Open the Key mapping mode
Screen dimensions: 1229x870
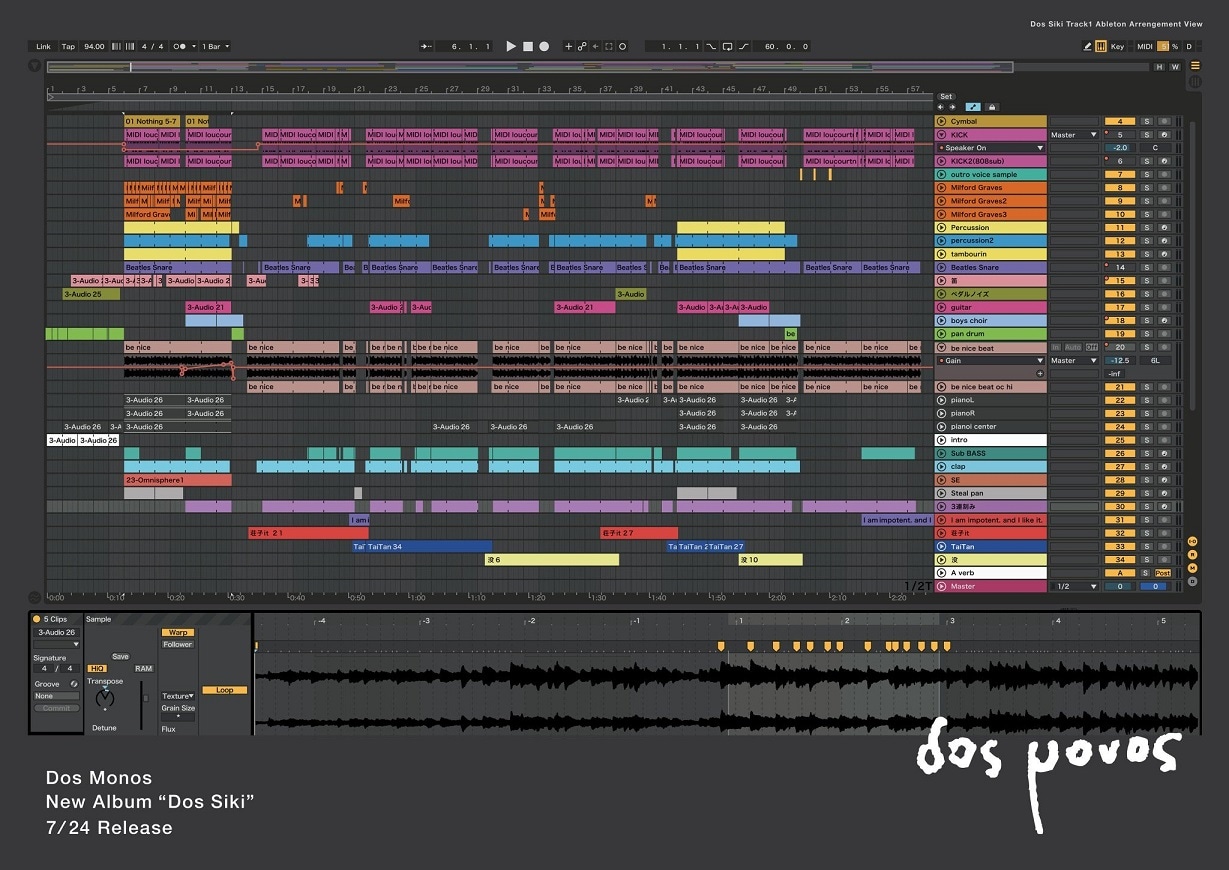pos(1117,46)
